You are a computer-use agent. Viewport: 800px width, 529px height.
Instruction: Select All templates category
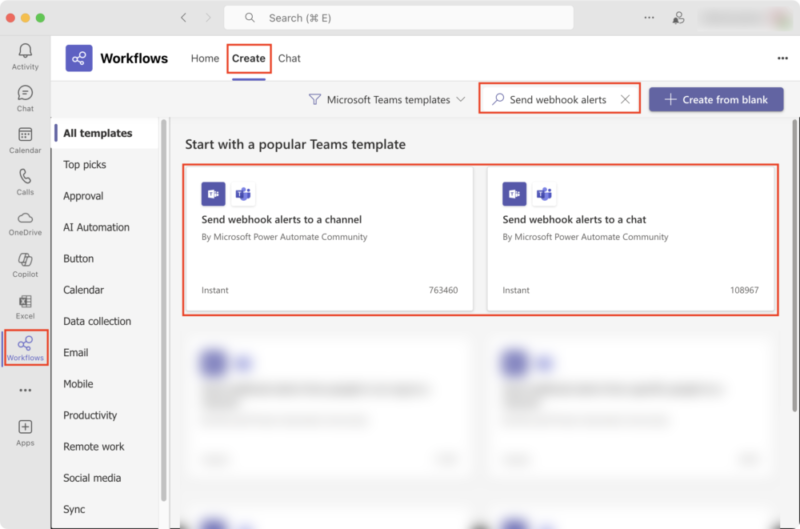tap(106, 133)
